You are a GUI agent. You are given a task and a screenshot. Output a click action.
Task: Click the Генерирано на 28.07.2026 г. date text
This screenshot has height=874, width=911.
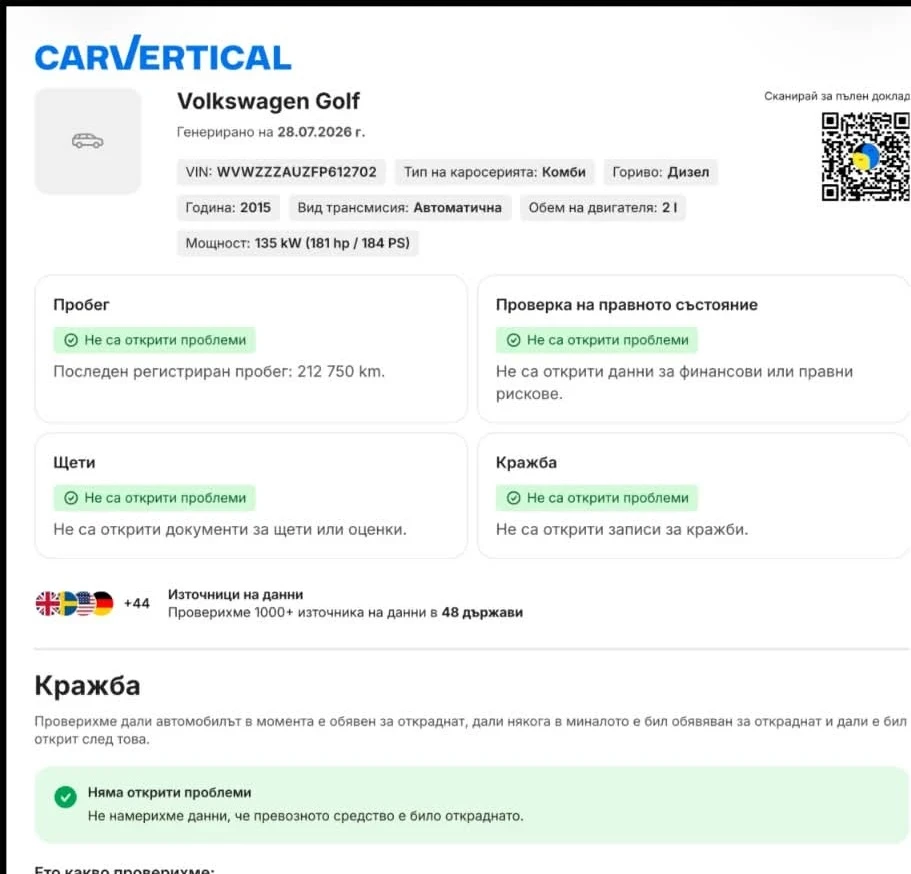pyautogui.click(x=271, y=132)
